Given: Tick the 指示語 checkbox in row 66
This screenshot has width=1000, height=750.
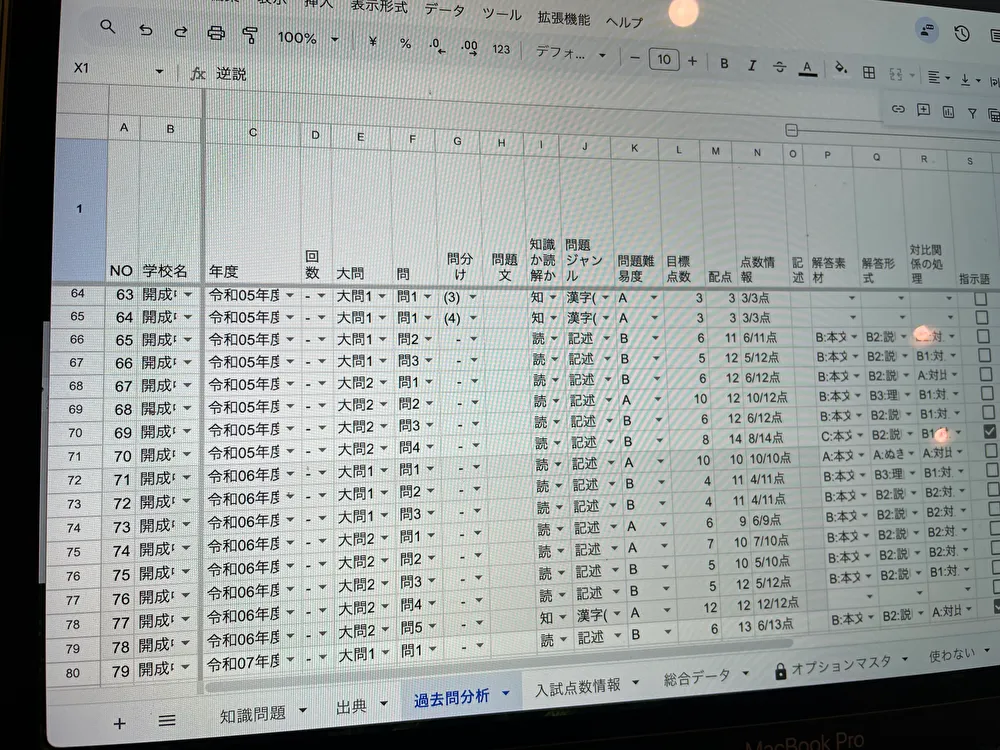Looking at the screenshot, I should (x=983, y=335).
